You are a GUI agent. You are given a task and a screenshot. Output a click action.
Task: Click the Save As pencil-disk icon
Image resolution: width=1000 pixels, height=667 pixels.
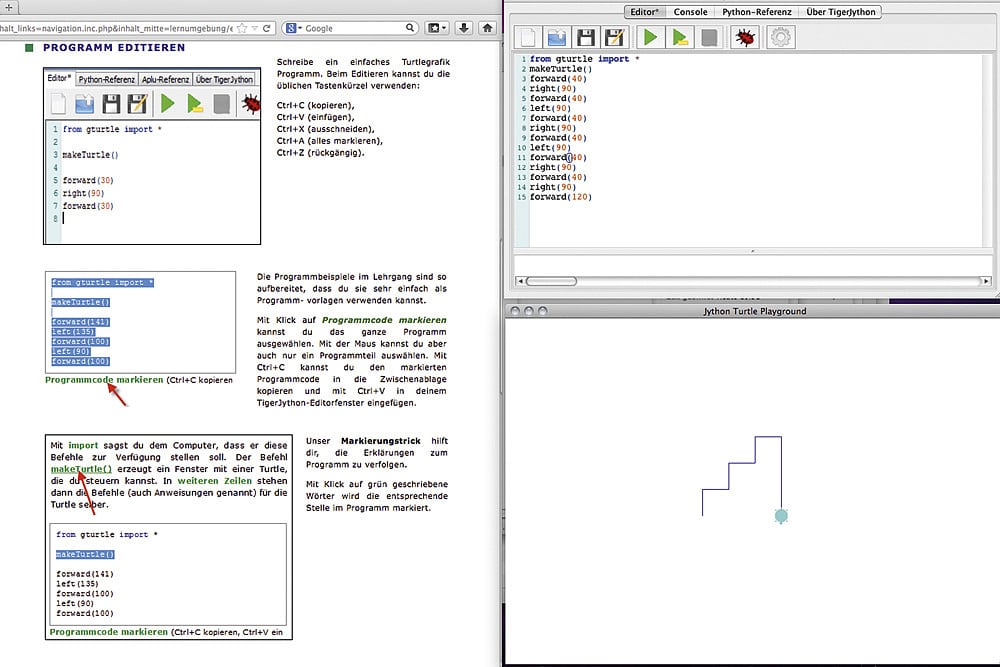coord(615,38)
